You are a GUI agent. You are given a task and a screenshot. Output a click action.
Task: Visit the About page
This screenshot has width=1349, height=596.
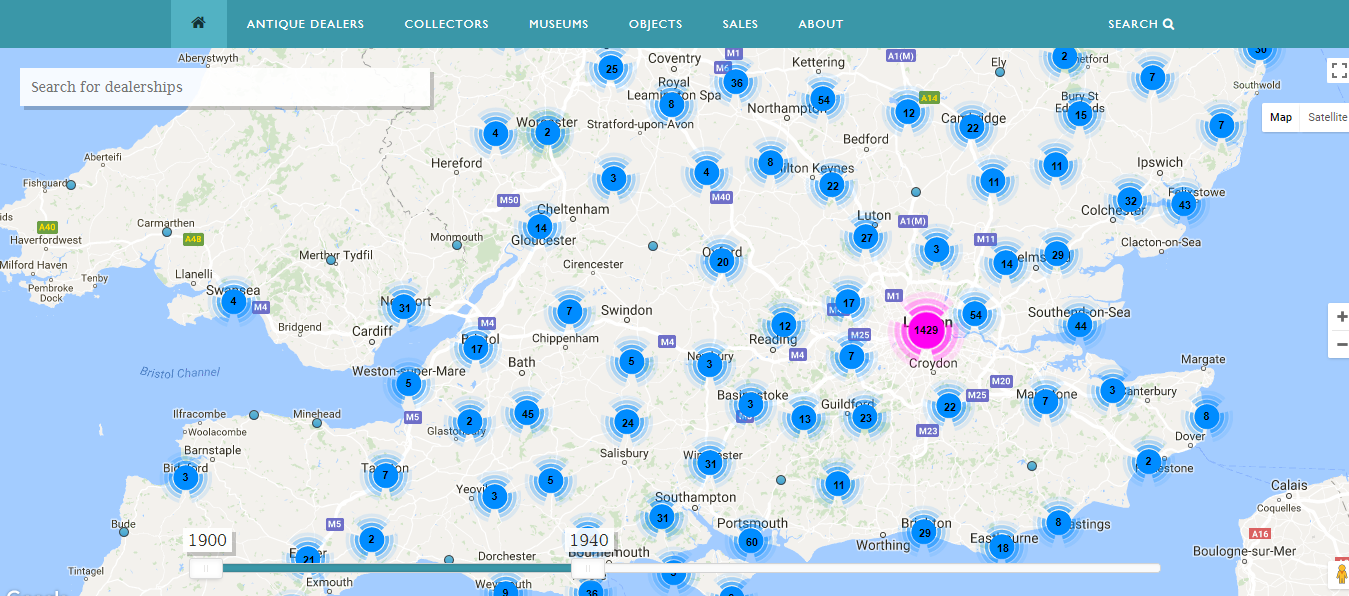[x=820, y=24]
